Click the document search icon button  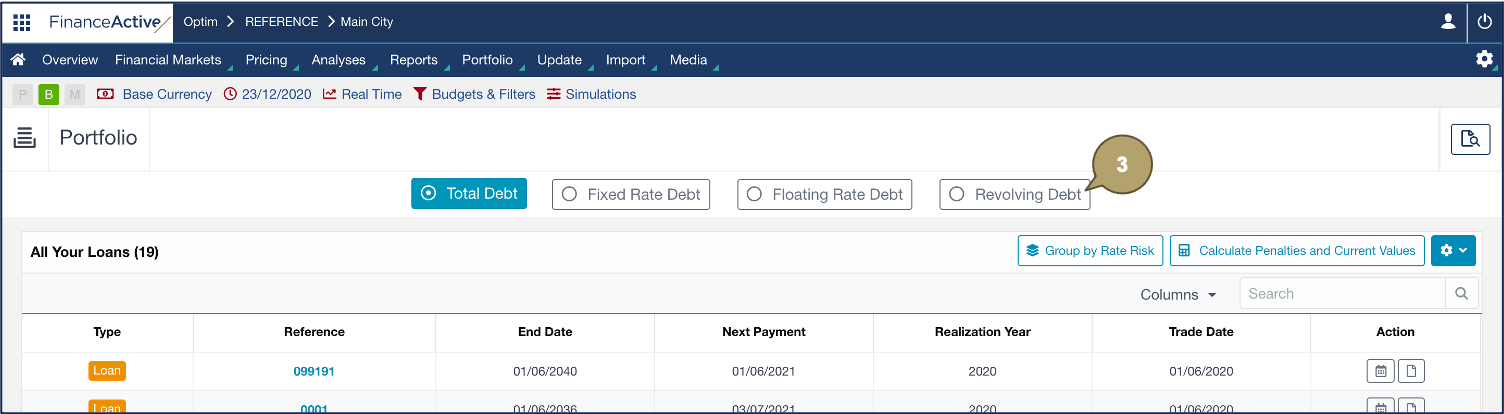click(x=1469, y=139)
